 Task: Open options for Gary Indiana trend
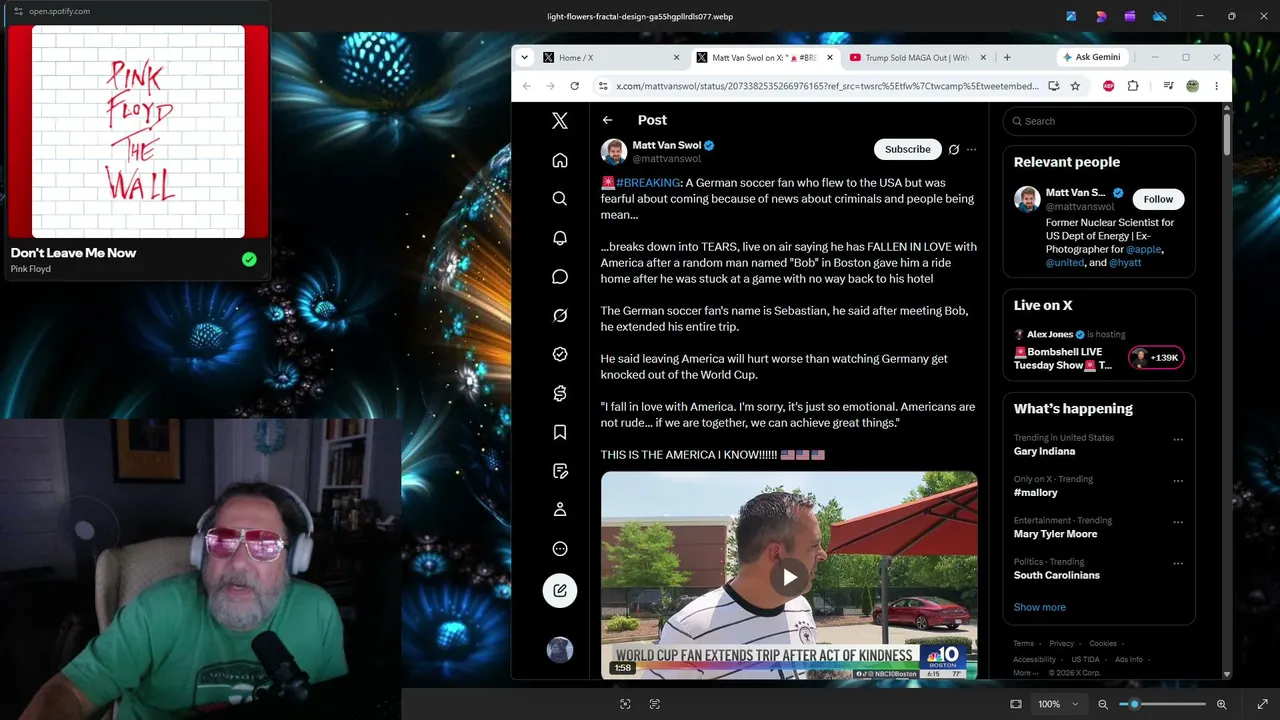(1178, 440)
